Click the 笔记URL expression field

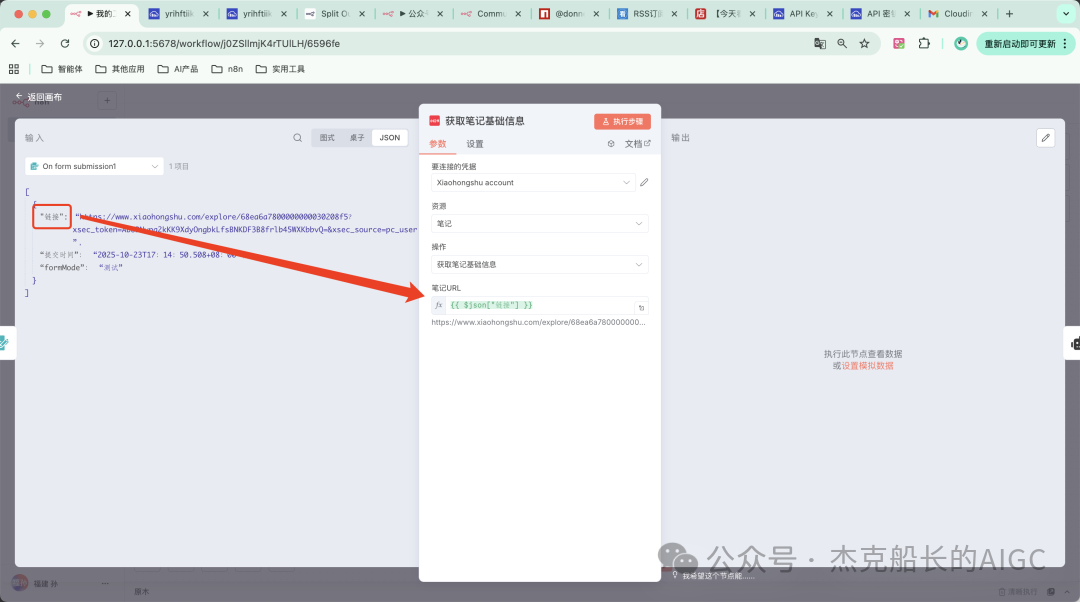coord(539,305)
